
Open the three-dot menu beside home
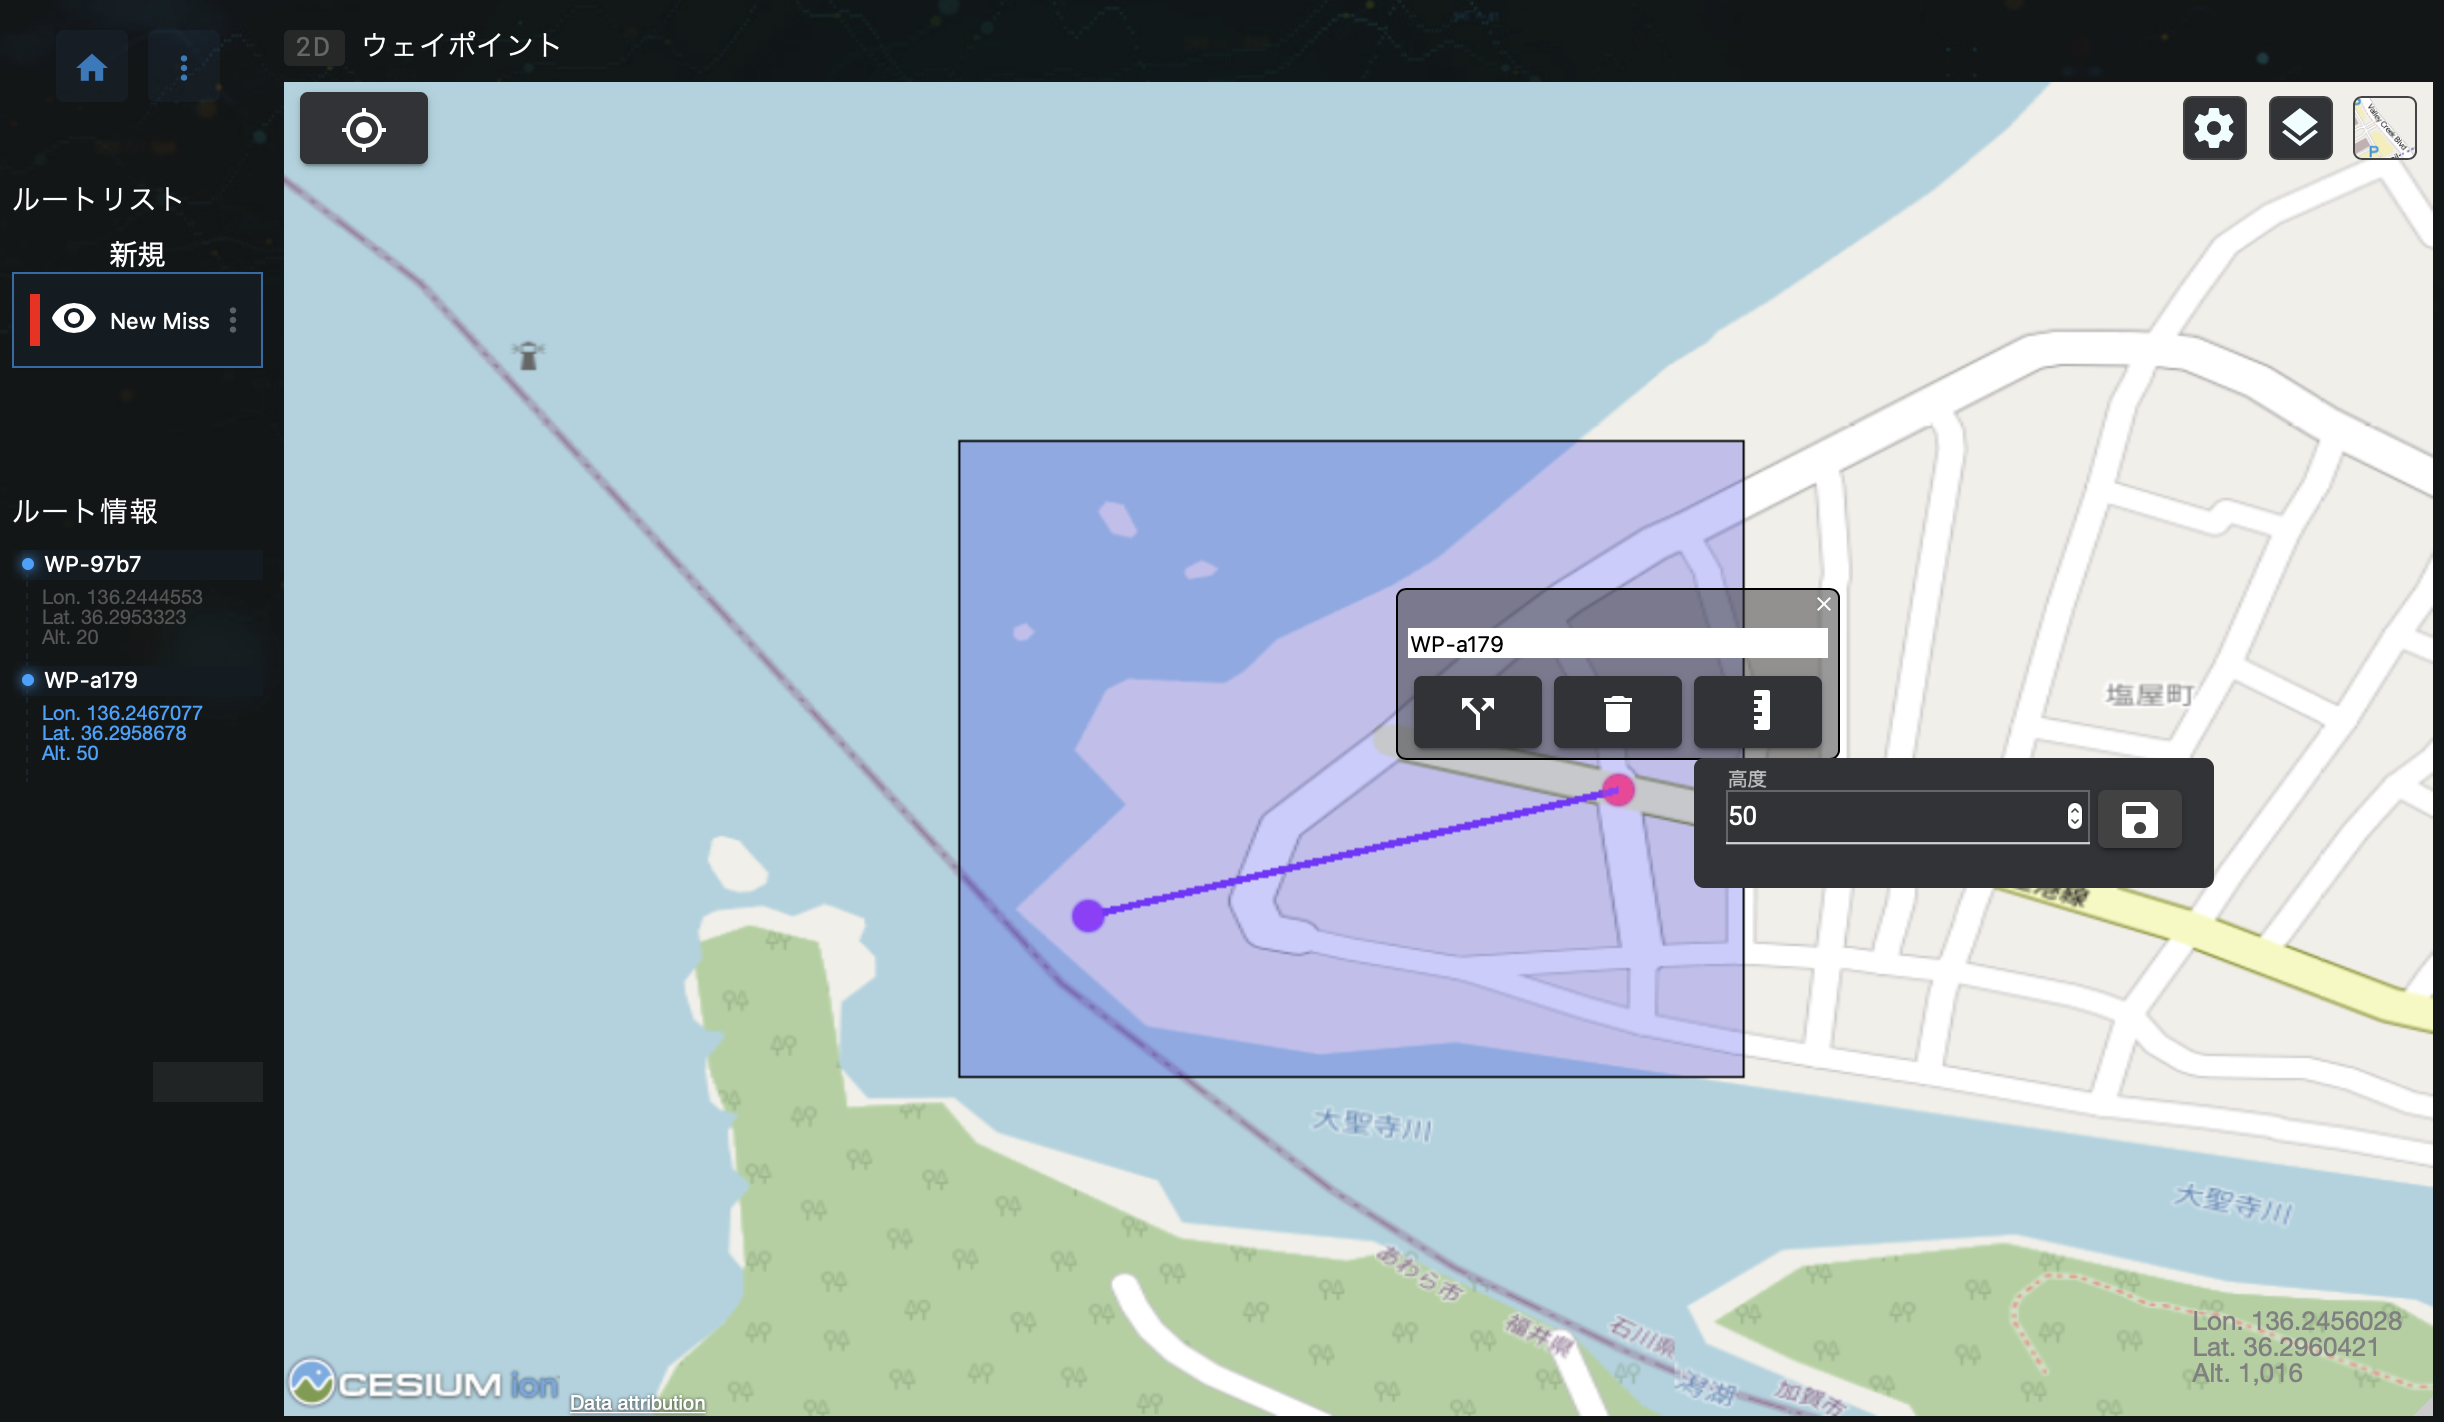tap(183, 66)
